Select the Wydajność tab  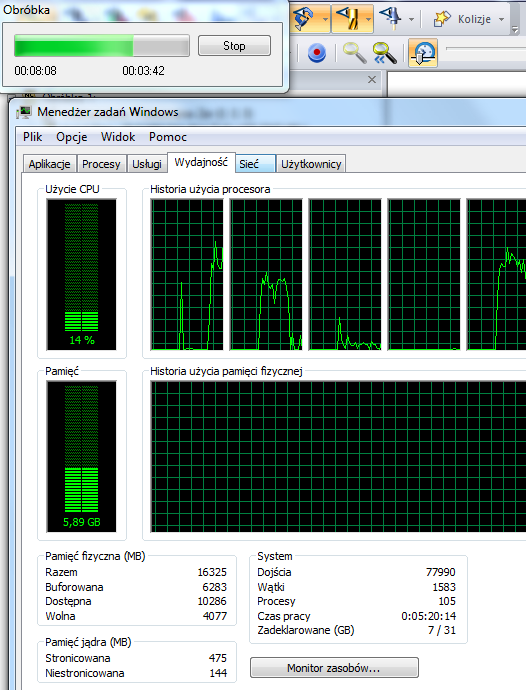click(201, 162)
